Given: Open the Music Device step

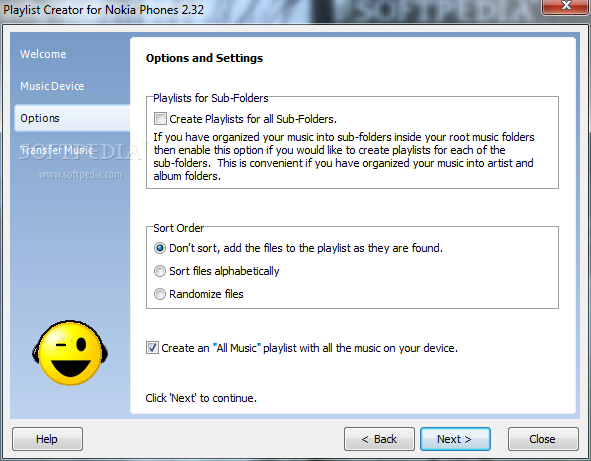Looking at the screenshot, I should [52, 86].
